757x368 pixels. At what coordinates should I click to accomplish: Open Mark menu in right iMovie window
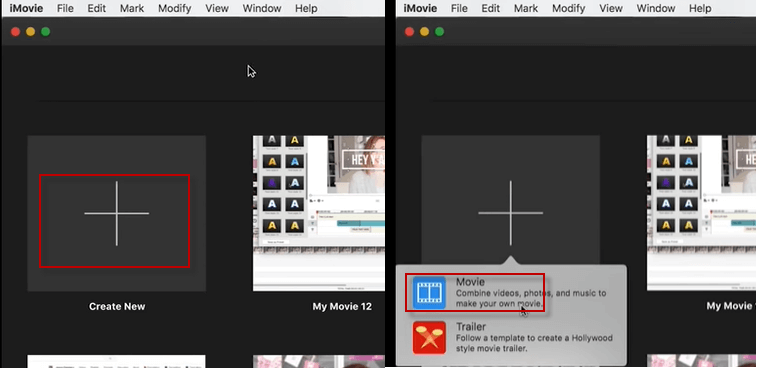(526, 8)
